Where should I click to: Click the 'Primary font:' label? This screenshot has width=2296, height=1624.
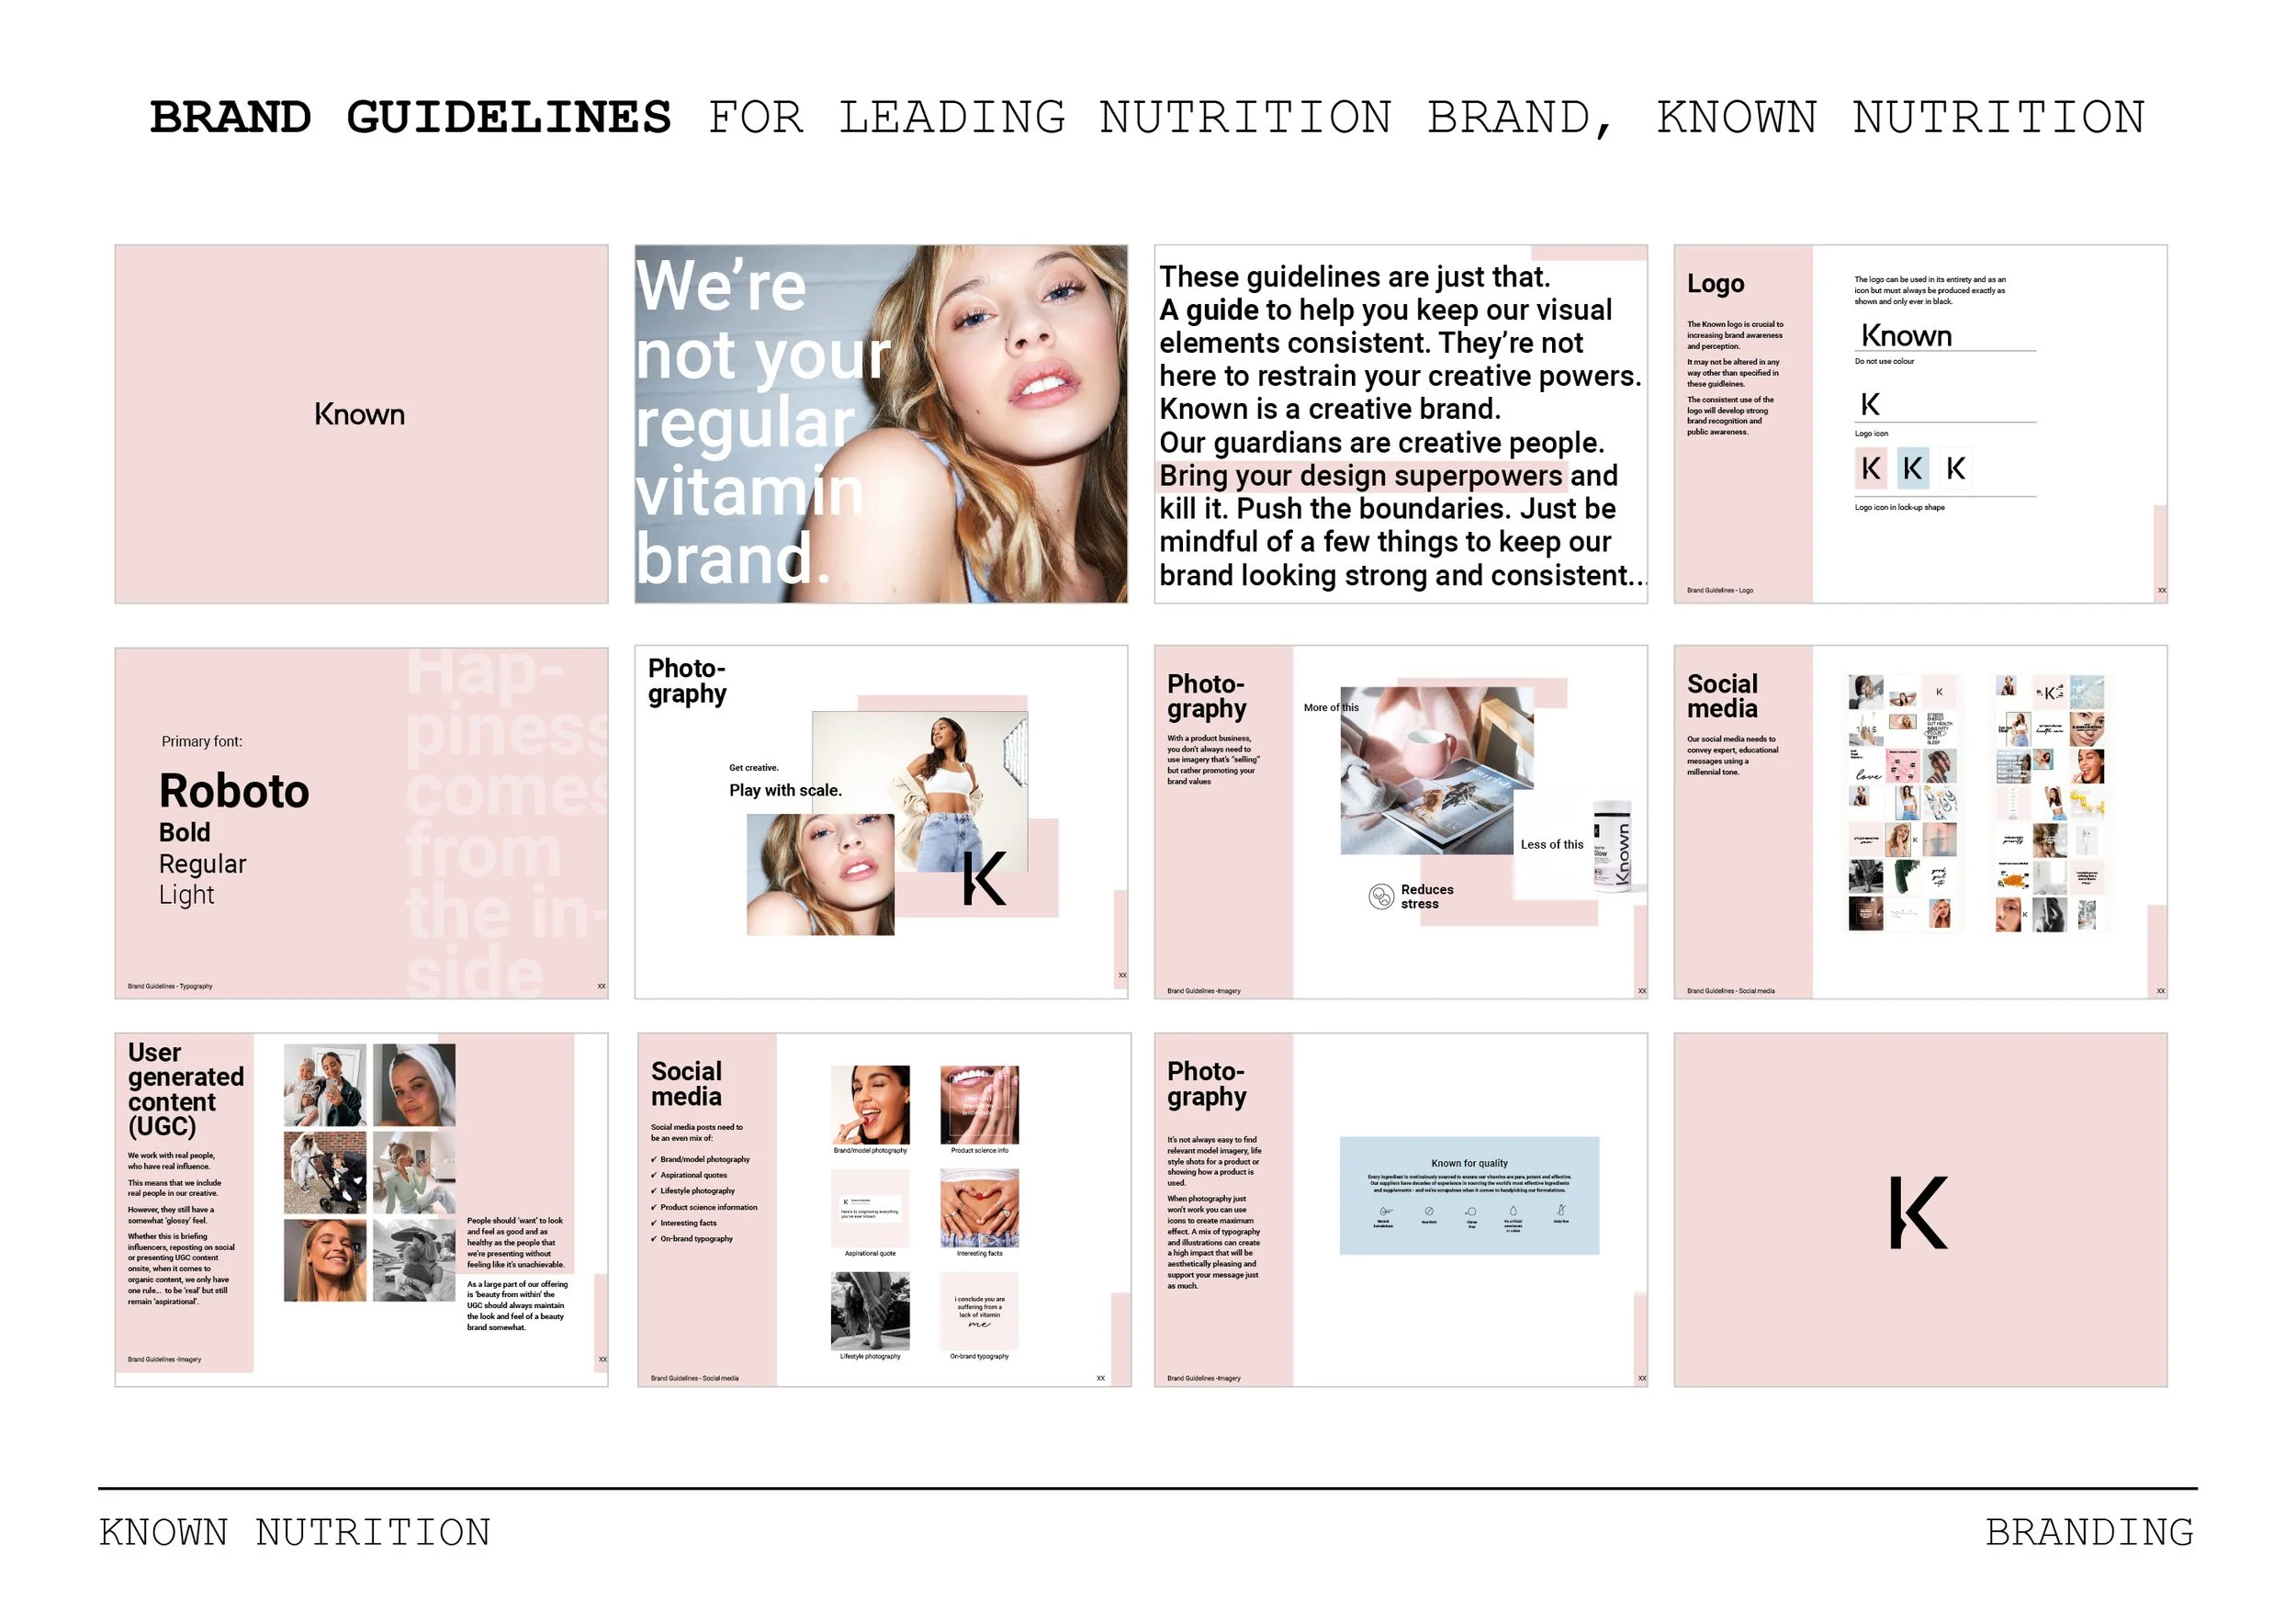pyautogui.click(x=202, y=741)
